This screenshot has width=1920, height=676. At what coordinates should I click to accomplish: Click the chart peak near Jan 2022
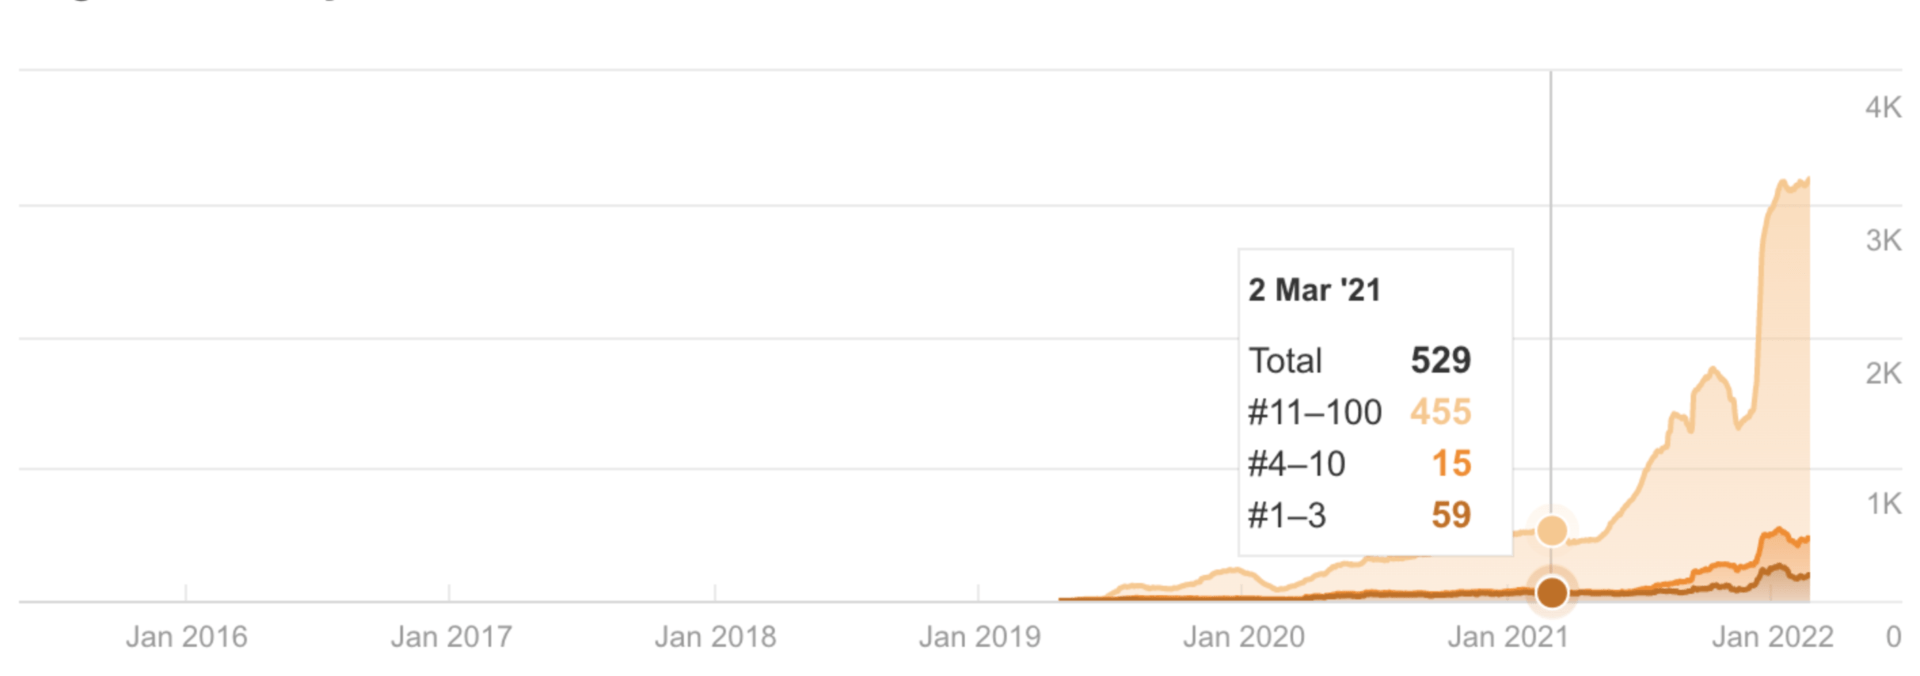click(x=1785, y=182)
